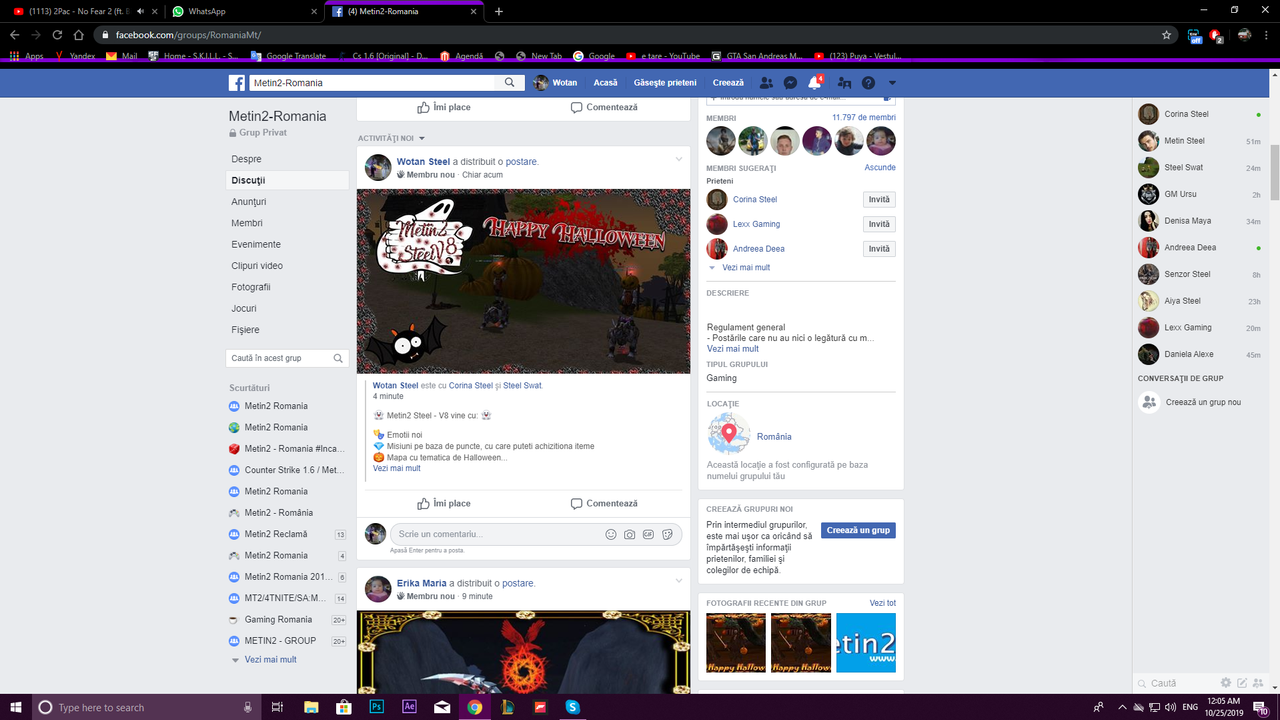Image resolution: width=1280 pixels, height=720 pixels.
Task: Insert an emoji into the comment box
Action: click(x=610, y=534)
